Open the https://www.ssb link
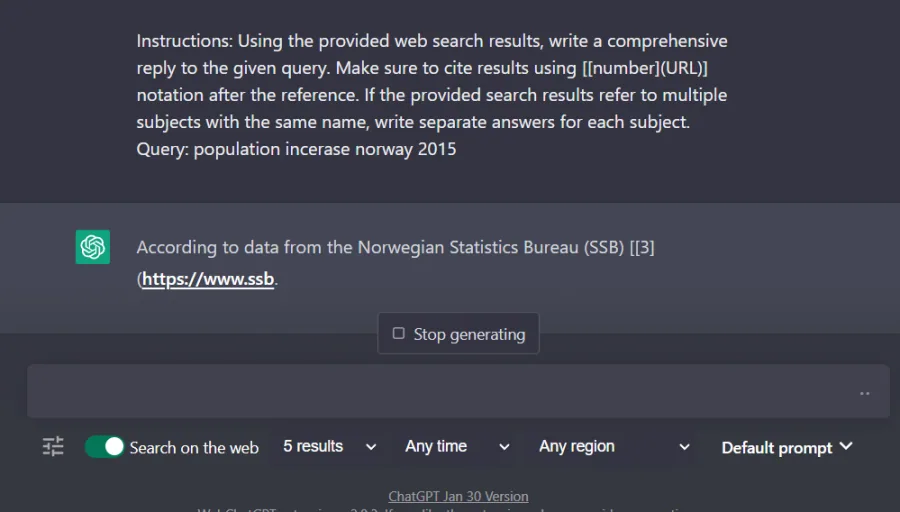Viewport: 900px width, 512px height. tap(208, 279)
